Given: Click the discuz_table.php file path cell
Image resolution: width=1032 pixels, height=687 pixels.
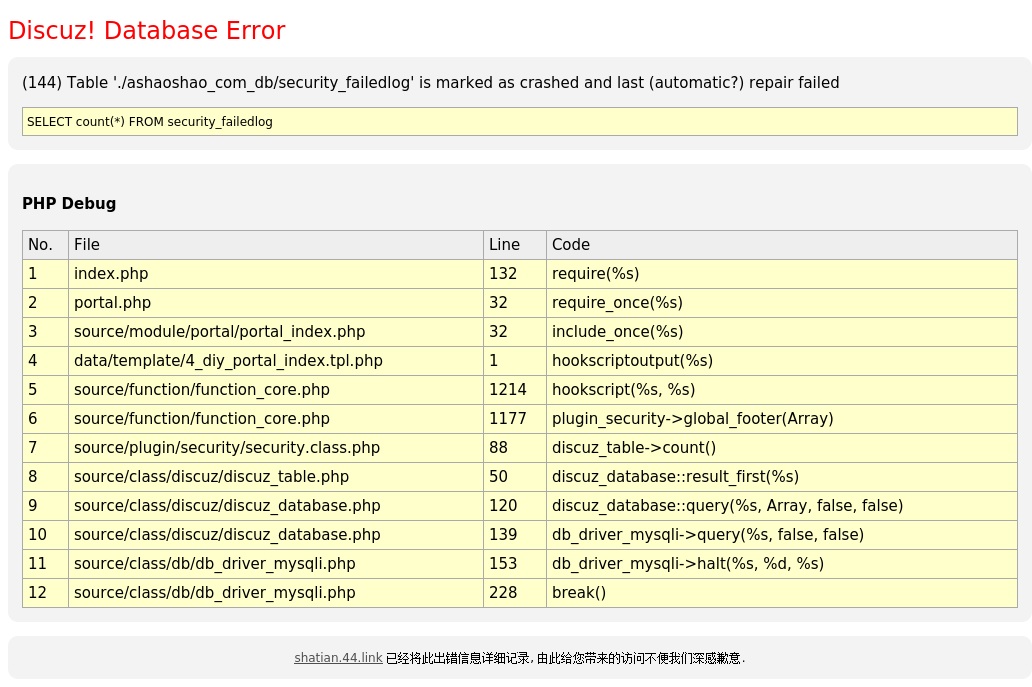Looking at the screenshot, I should coord(211,477).
